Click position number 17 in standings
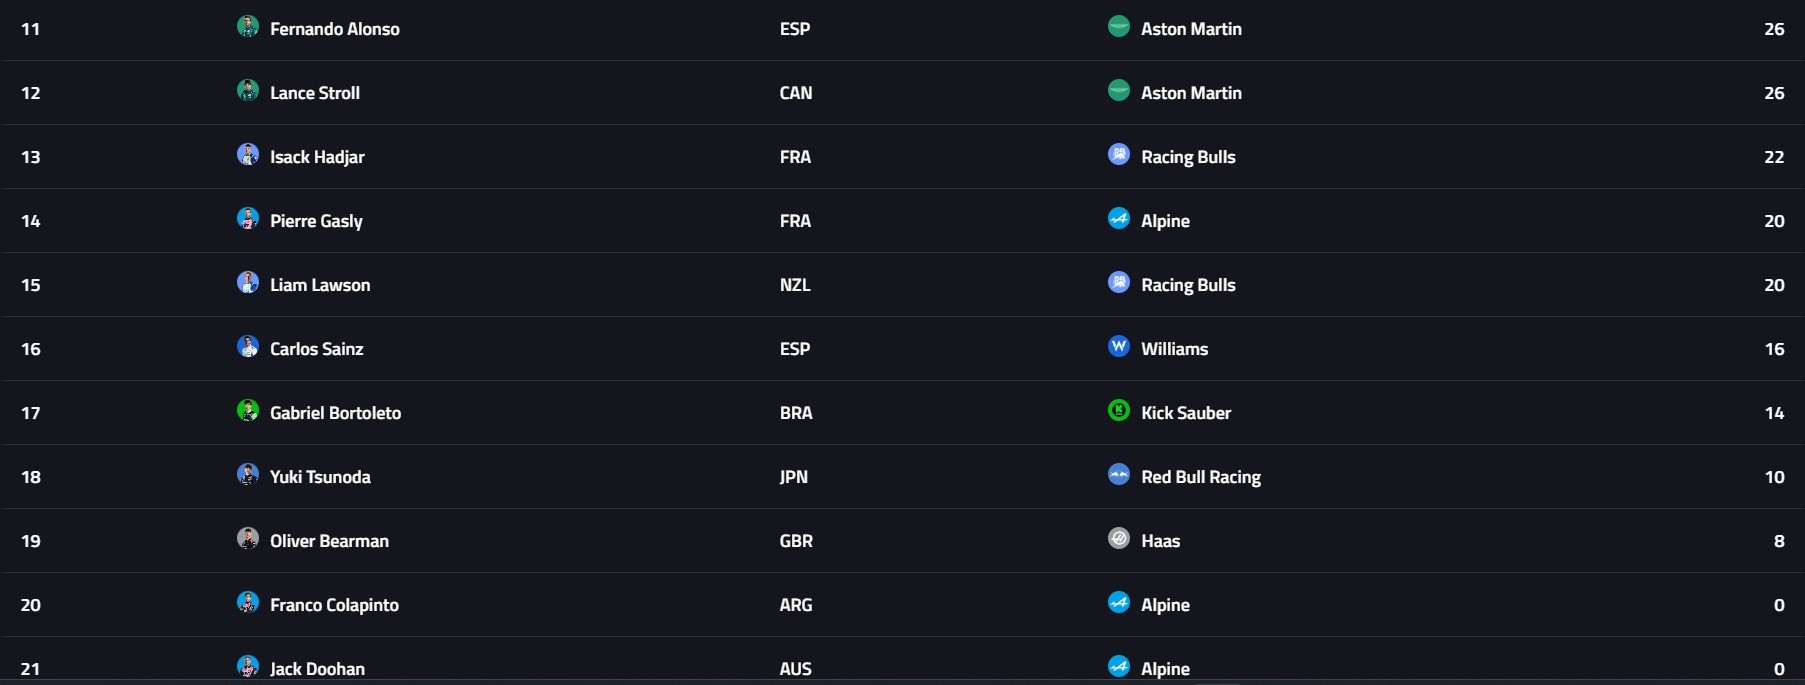Viewport: 1805px width, 685px height. coord(31,413)
